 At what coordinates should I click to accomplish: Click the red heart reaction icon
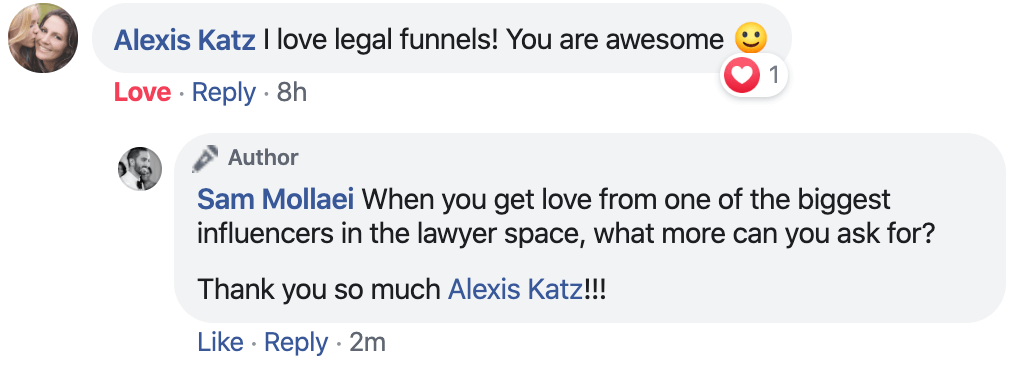[x=741, y=77]
